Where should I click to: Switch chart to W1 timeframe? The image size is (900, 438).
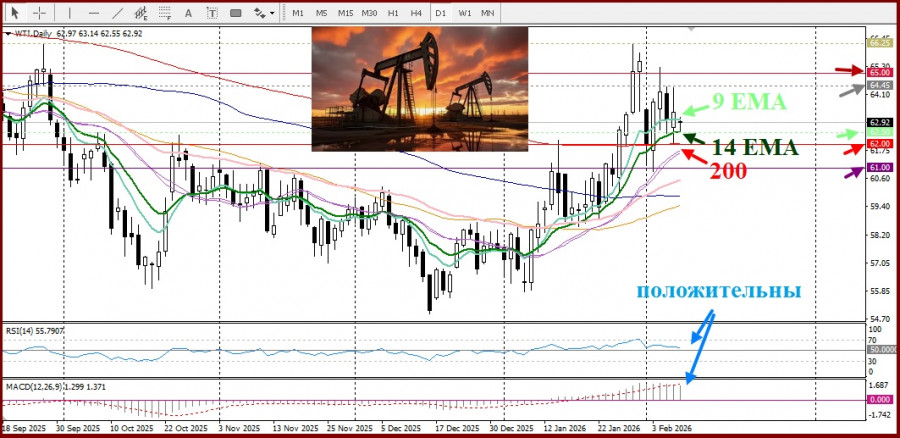coord(465,13)
